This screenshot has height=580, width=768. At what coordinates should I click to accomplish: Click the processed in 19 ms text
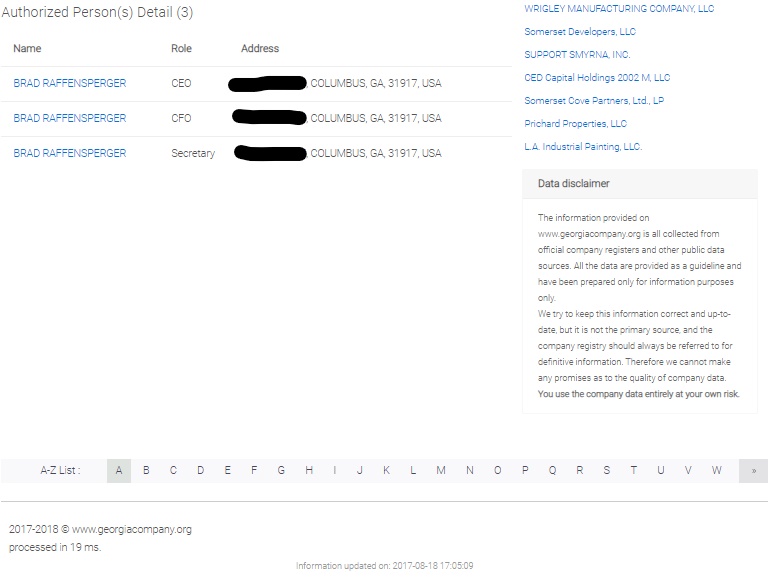click(x=55, y=548)
